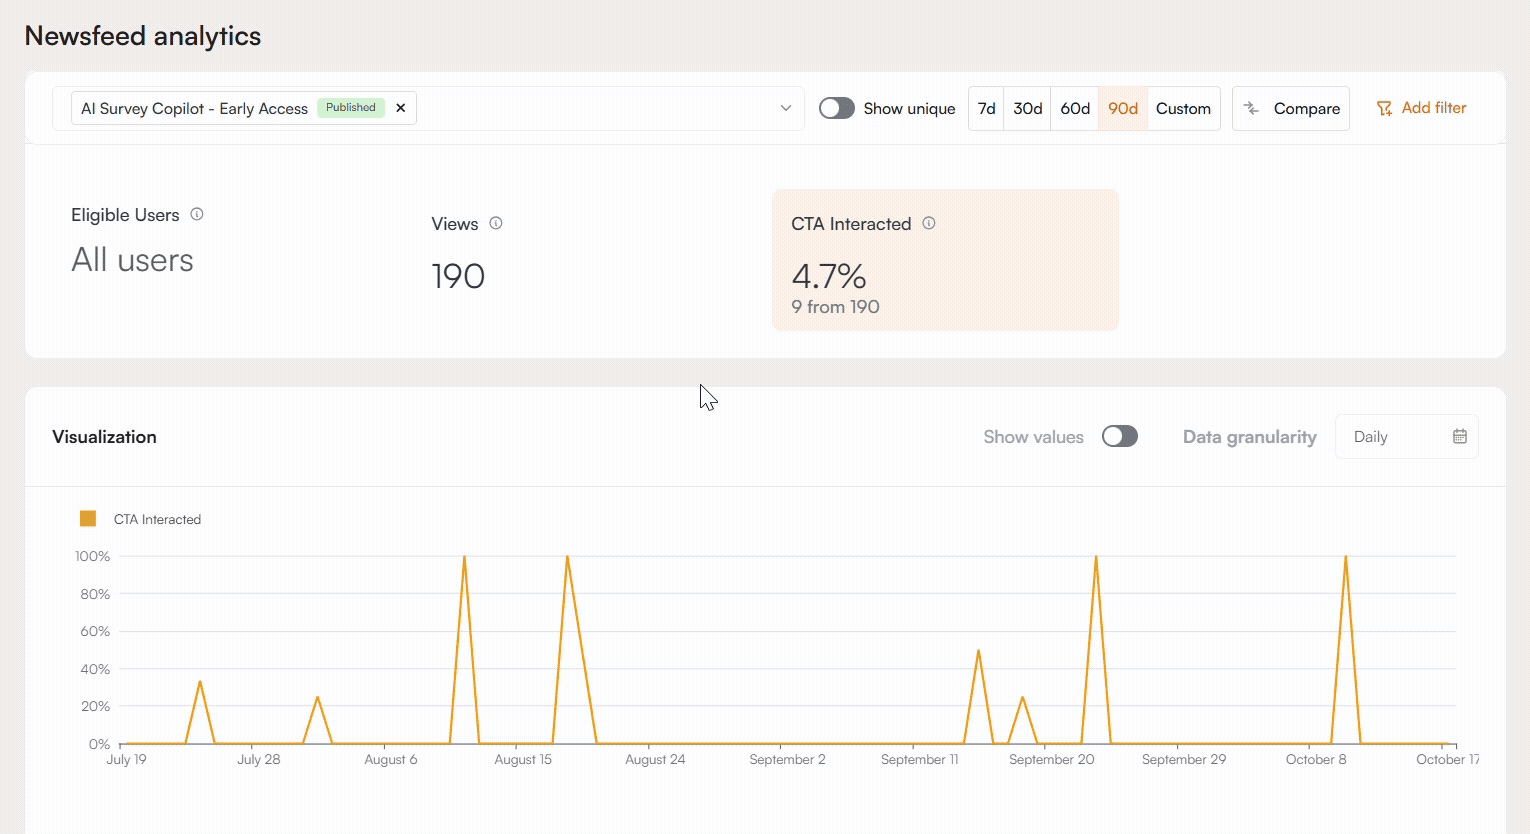Select the 30d time range

coord(1027,108)
